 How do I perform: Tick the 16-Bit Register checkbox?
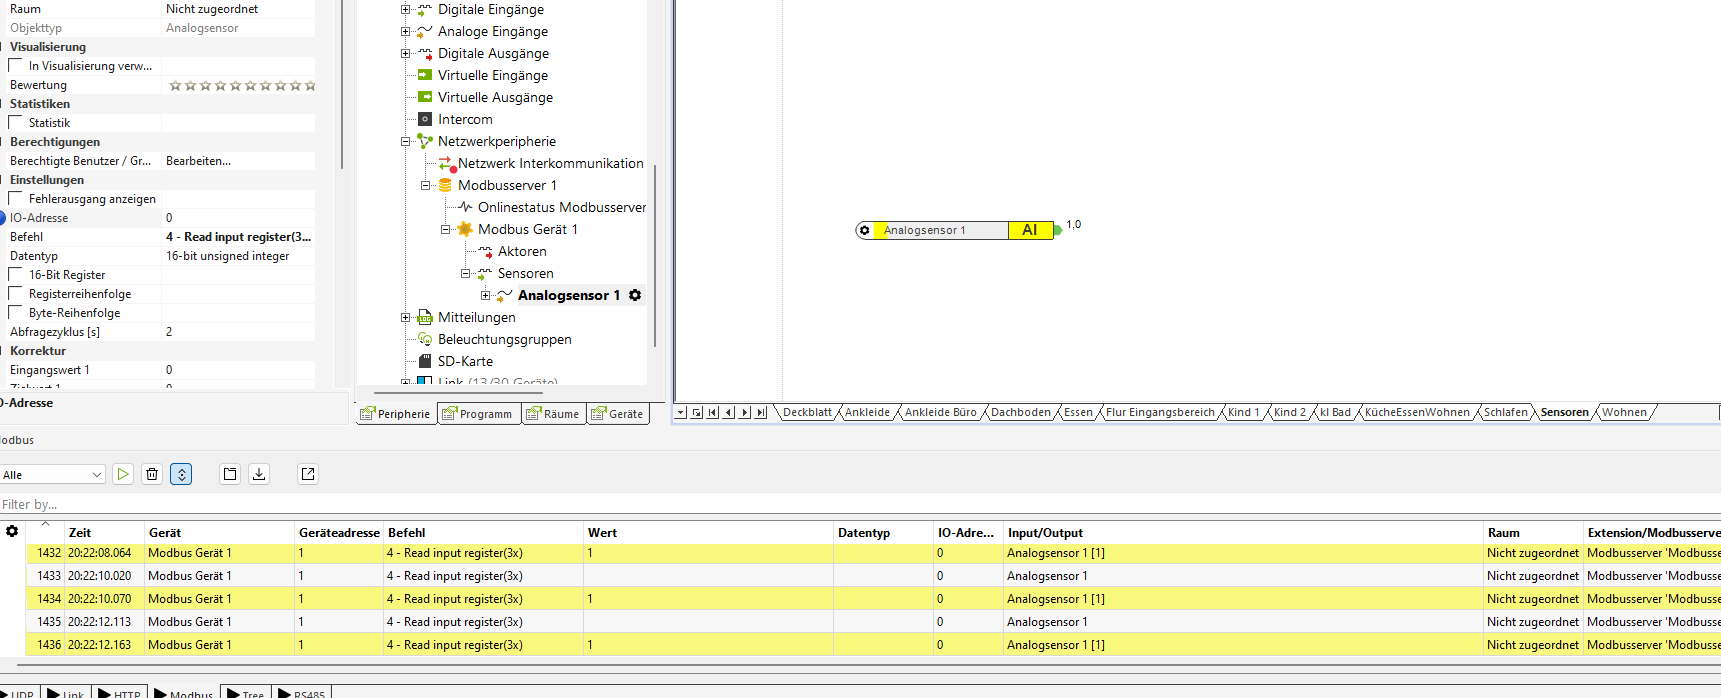15,274
